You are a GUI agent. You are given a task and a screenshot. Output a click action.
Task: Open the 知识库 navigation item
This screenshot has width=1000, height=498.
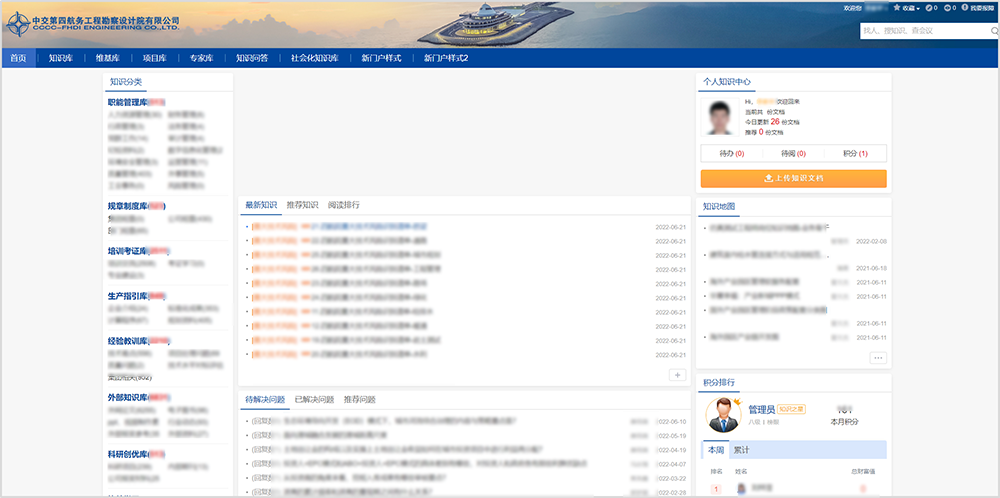pyautogui.click(x=61, y=58)
